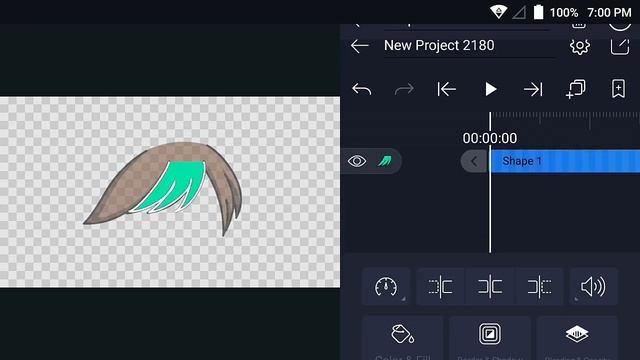Hide Shape 1 layer with the eye icon
The height and width of the screenshot is (360, 640).
[357, 161]
